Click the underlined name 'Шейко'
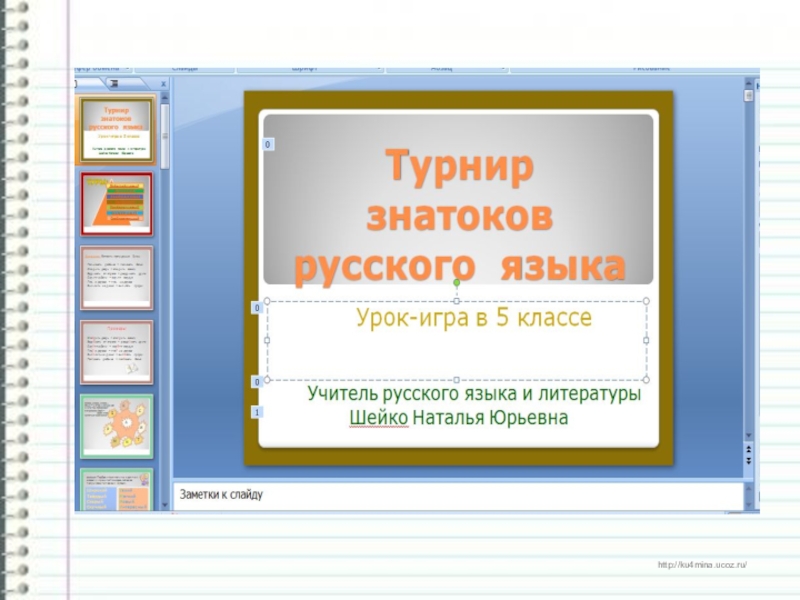 379,418
